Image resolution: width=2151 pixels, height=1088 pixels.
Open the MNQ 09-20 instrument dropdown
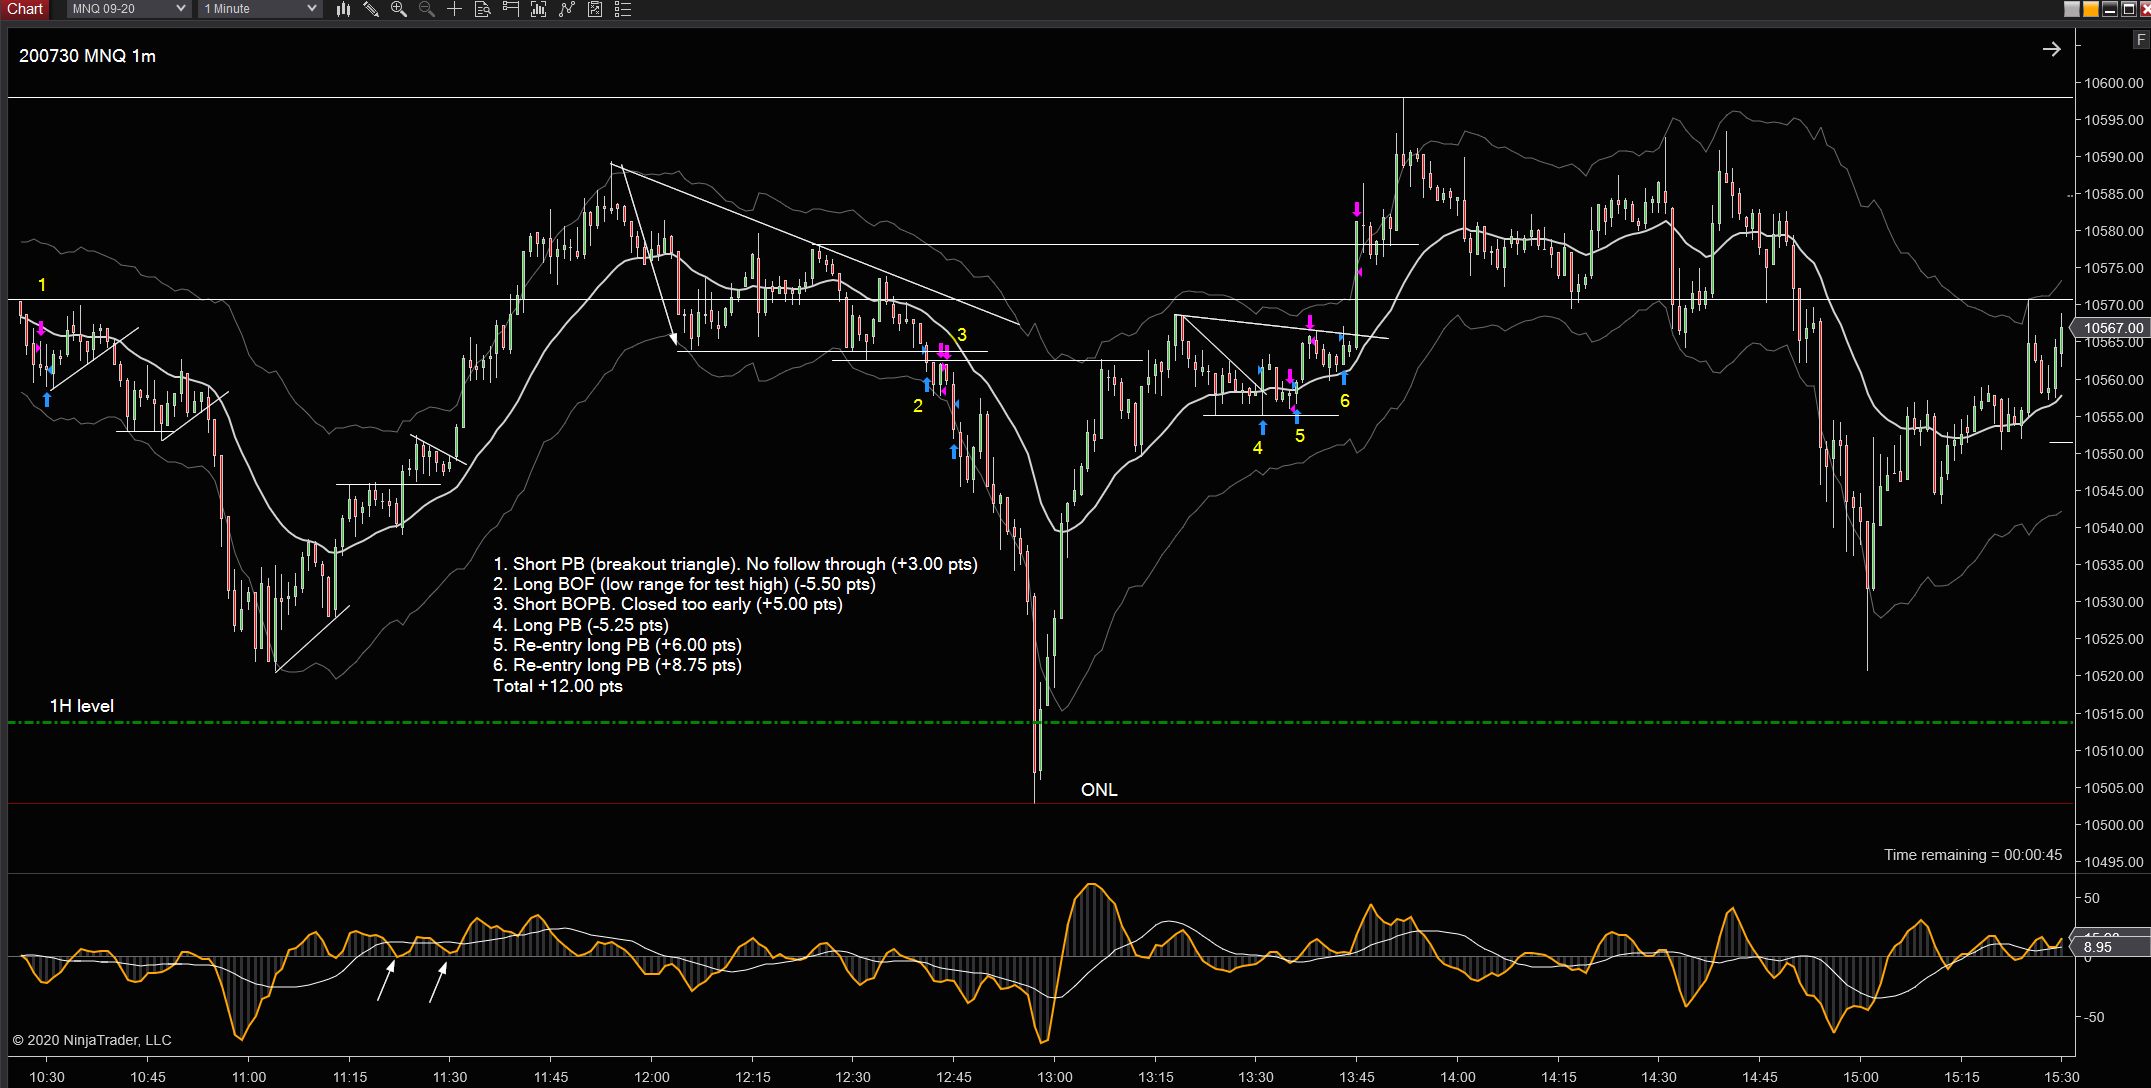[x=129, y=9]
